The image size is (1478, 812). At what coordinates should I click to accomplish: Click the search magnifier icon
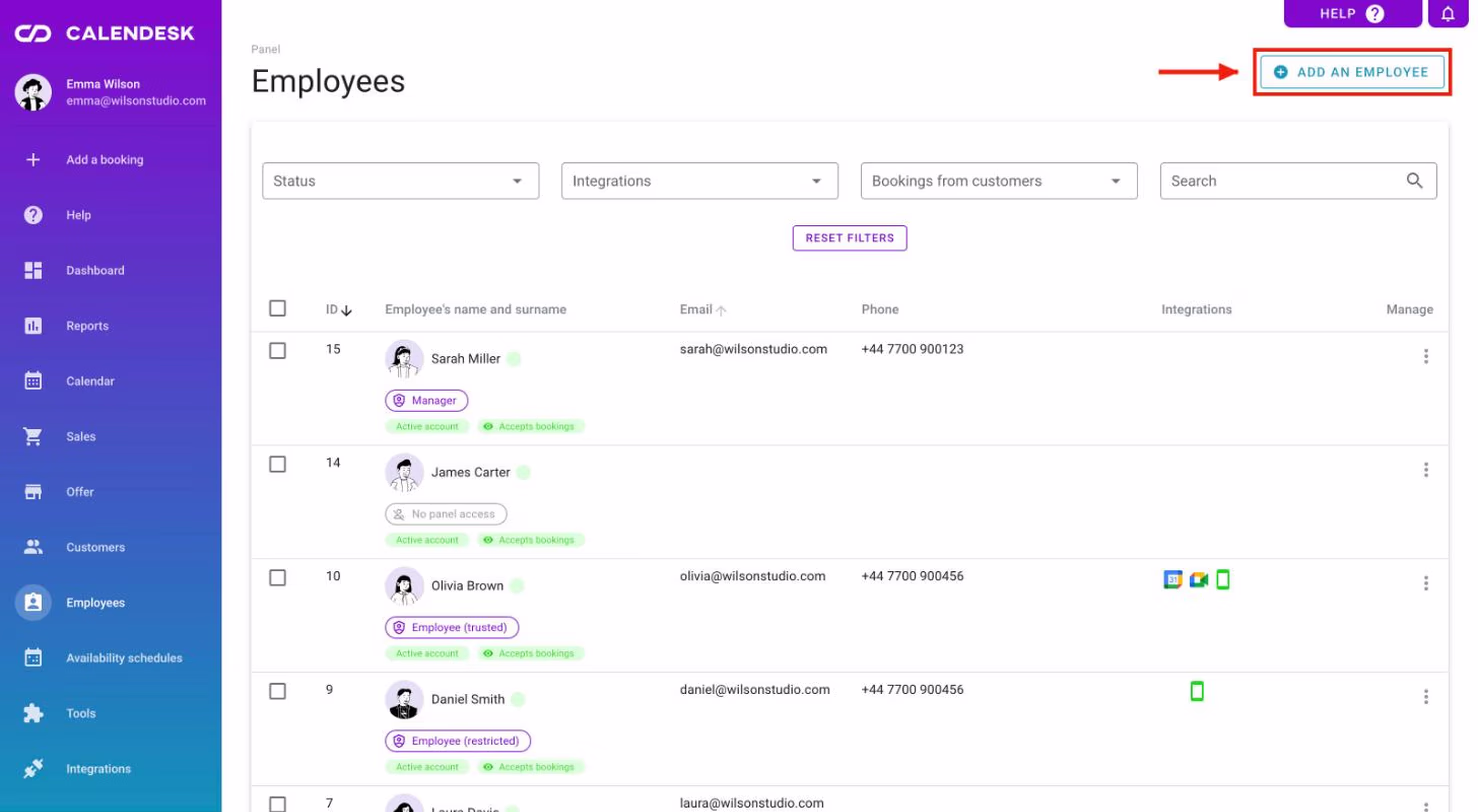[x=1414, y=181]
